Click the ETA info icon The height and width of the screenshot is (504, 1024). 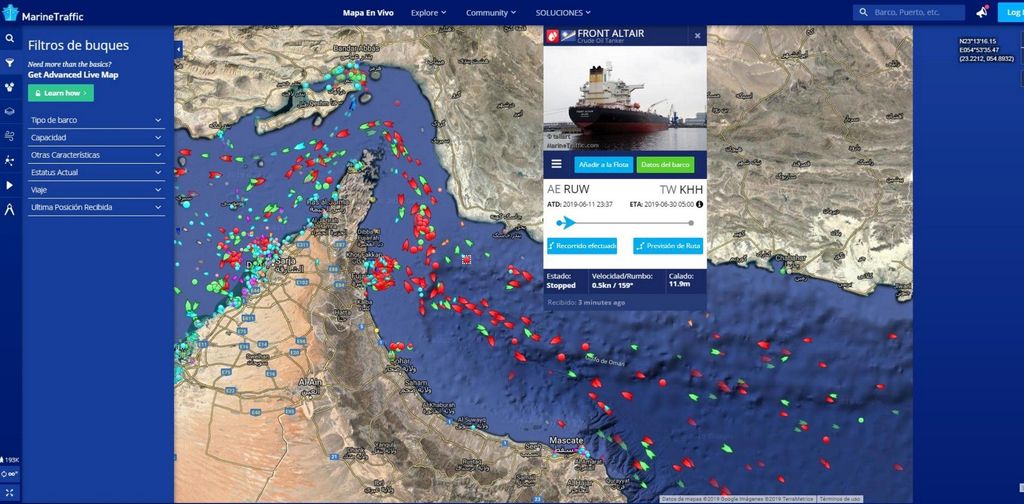(699, 204)
